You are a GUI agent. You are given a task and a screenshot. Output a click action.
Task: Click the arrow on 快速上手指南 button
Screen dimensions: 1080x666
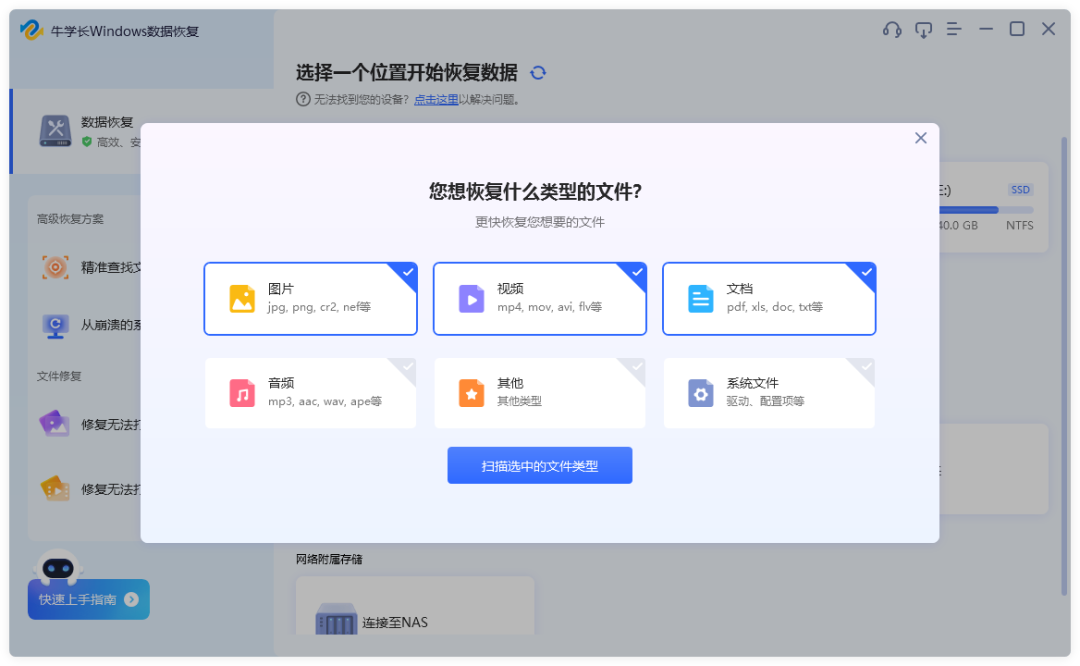(x=132, y=599)
